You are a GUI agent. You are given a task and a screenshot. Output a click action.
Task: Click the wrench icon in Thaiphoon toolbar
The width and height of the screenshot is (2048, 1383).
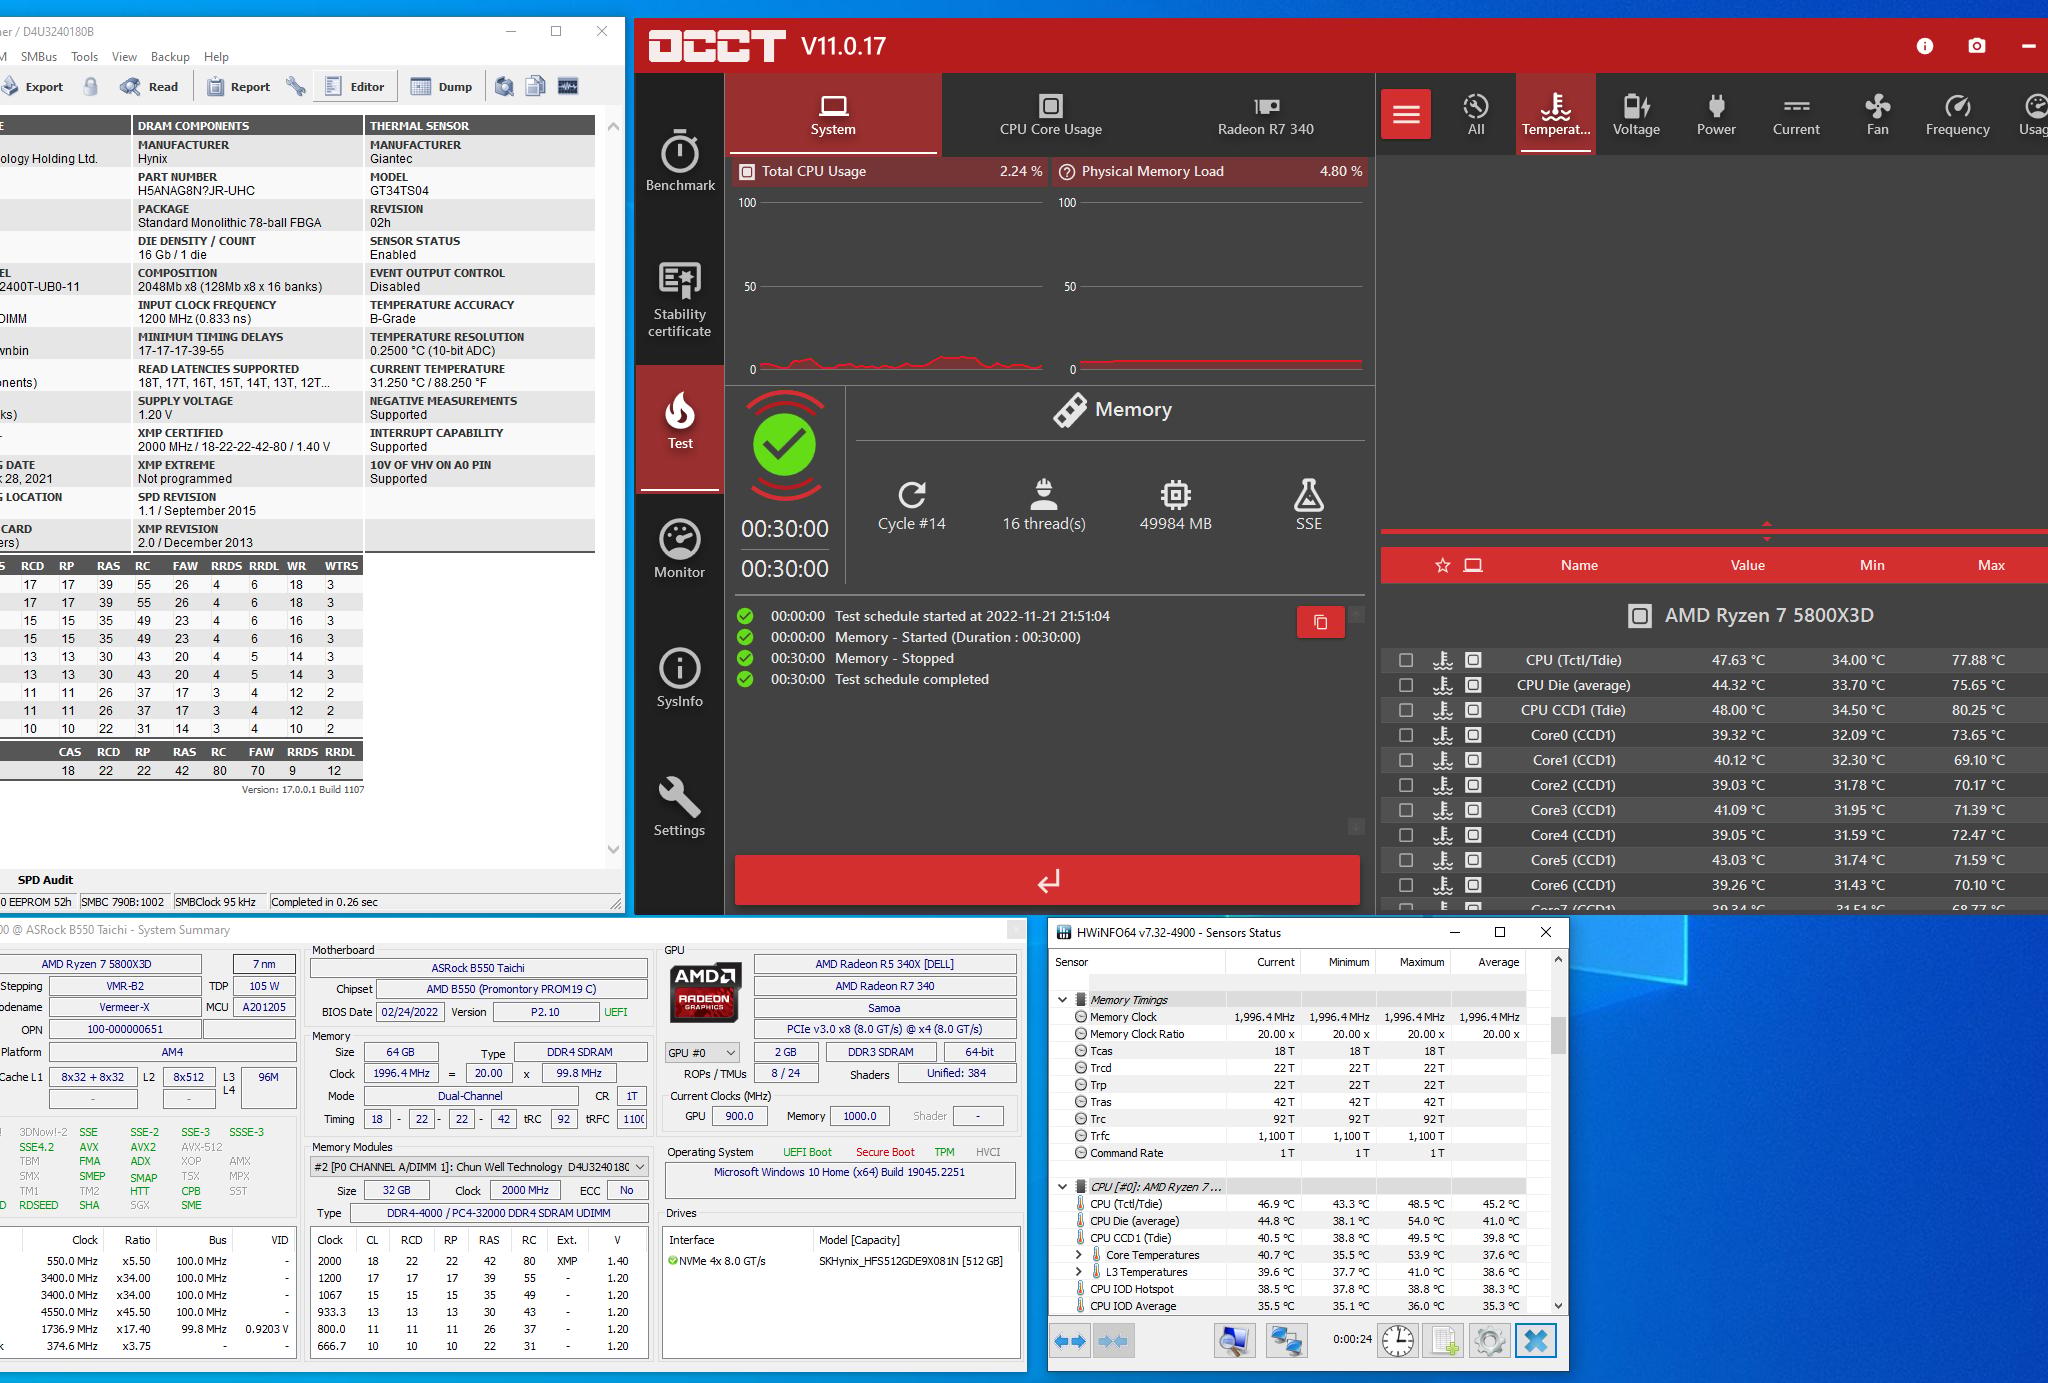(295, 87)
